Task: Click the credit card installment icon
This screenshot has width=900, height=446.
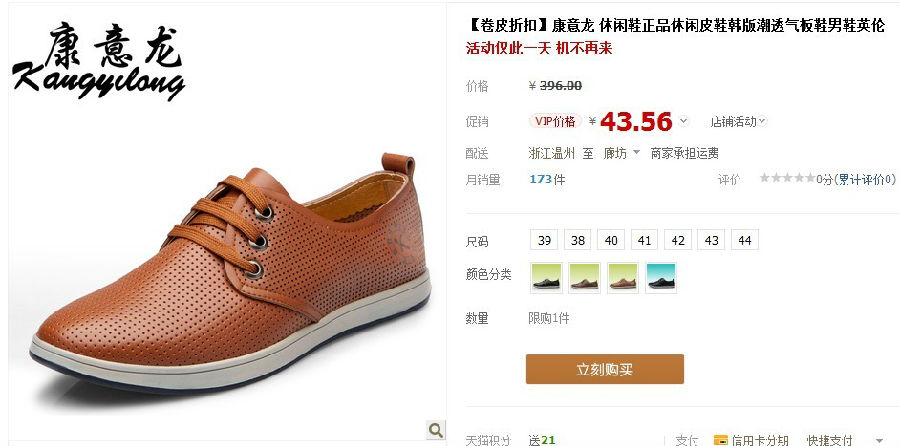Action: (x=720, y=440)
